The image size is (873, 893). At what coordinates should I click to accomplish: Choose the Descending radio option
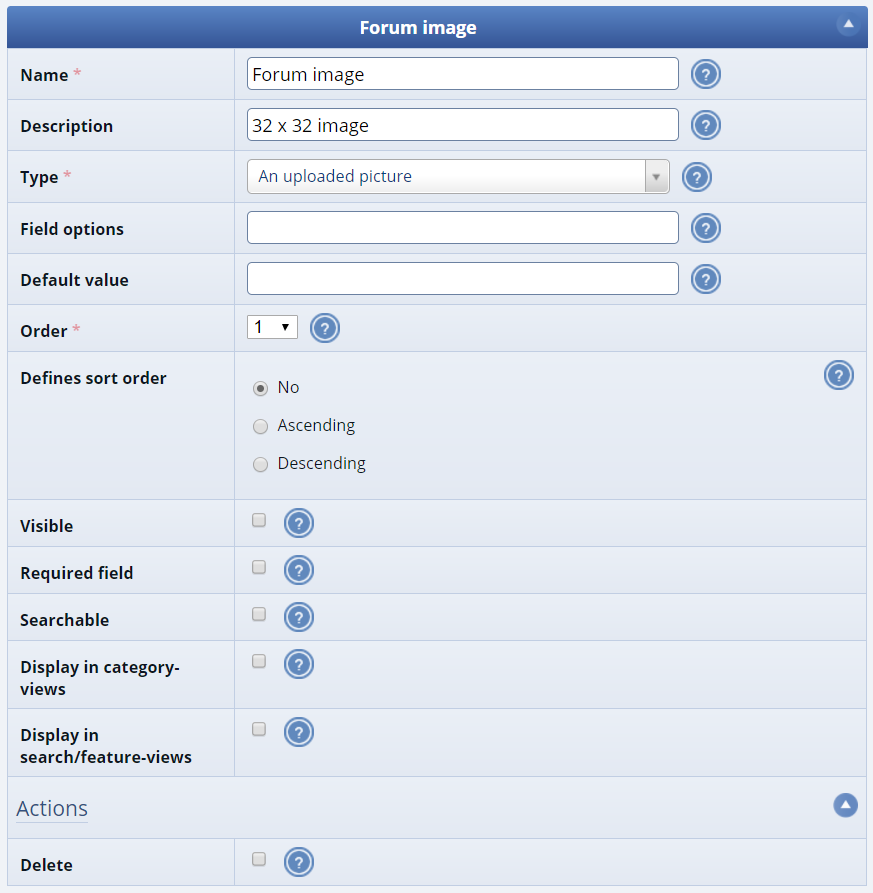[261, 464]
